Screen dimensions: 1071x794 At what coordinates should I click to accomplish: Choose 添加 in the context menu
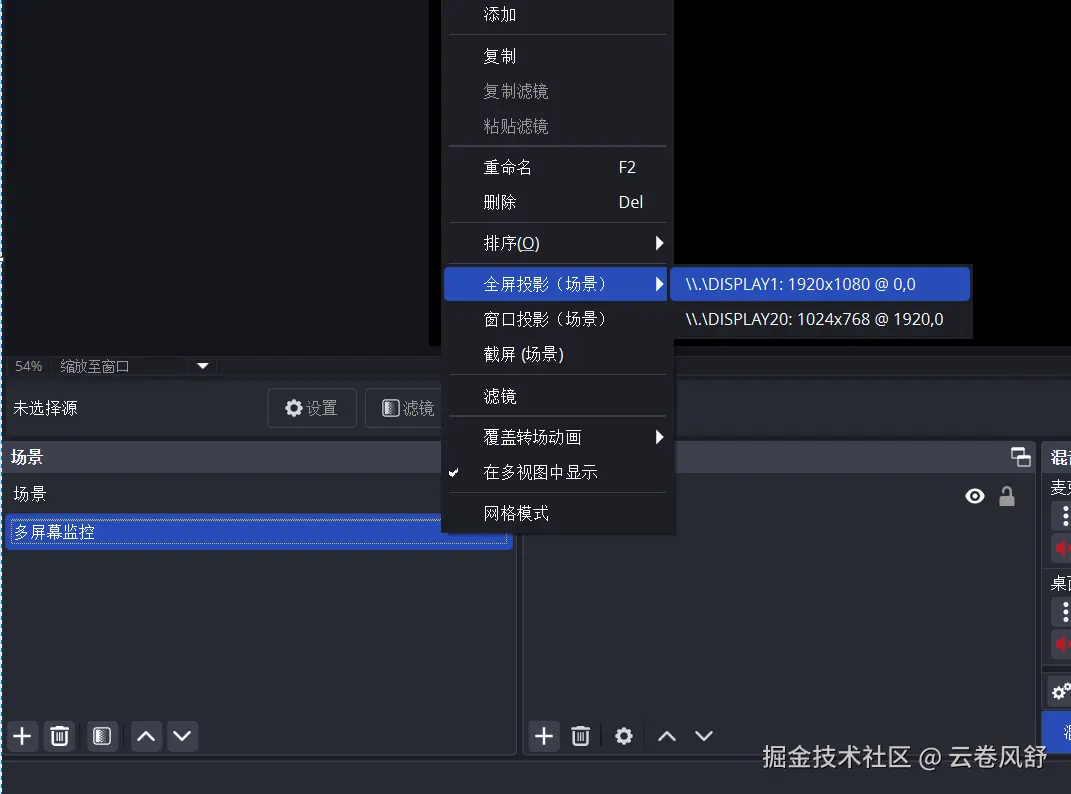click(x=557, y=14)
